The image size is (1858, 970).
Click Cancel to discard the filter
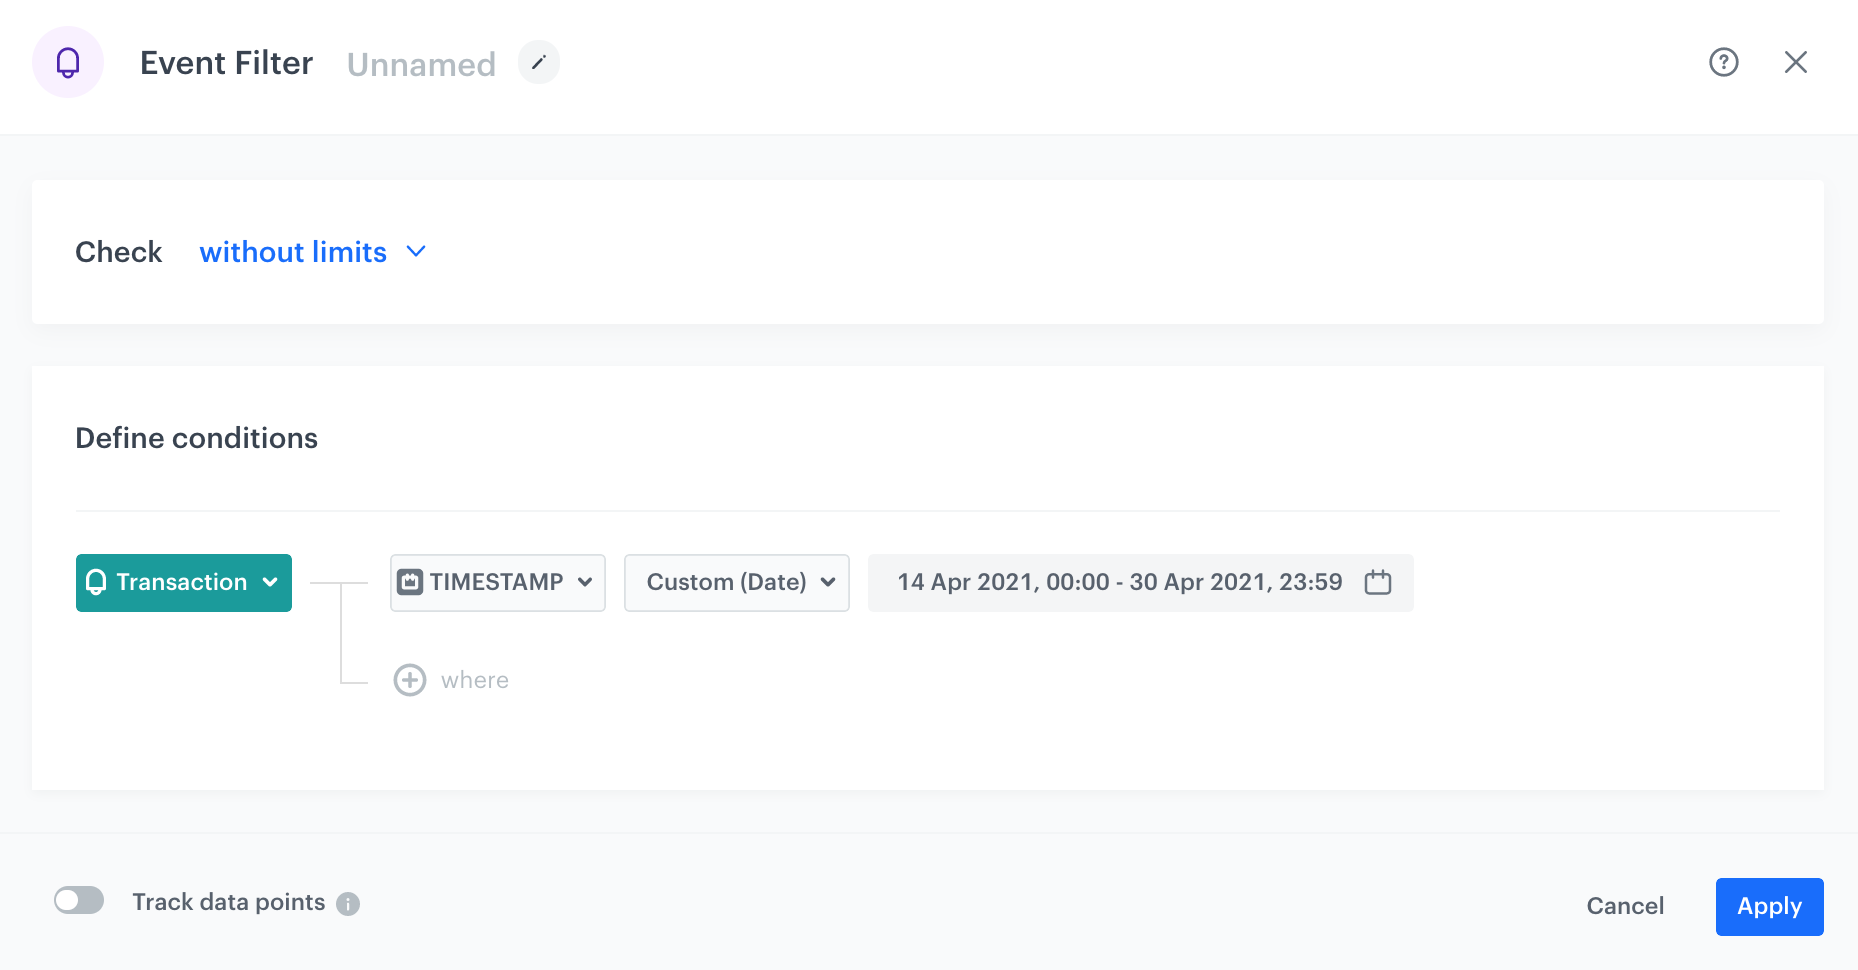pos(1625,906)
